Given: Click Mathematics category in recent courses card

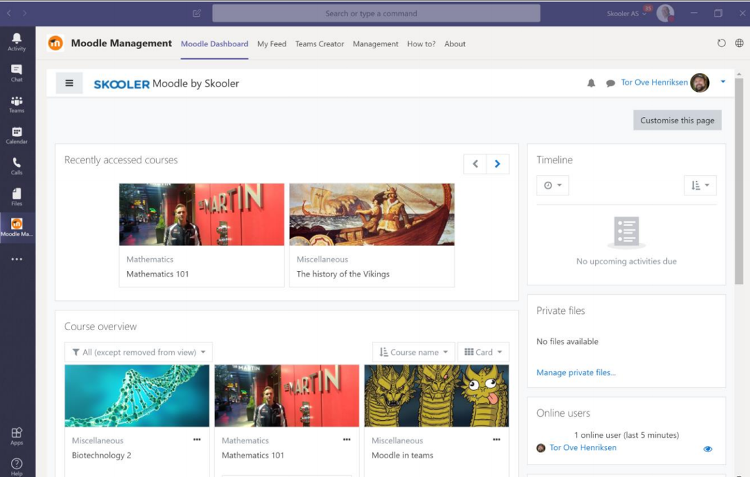Looking at the screenshot, I should coord(150,259).
